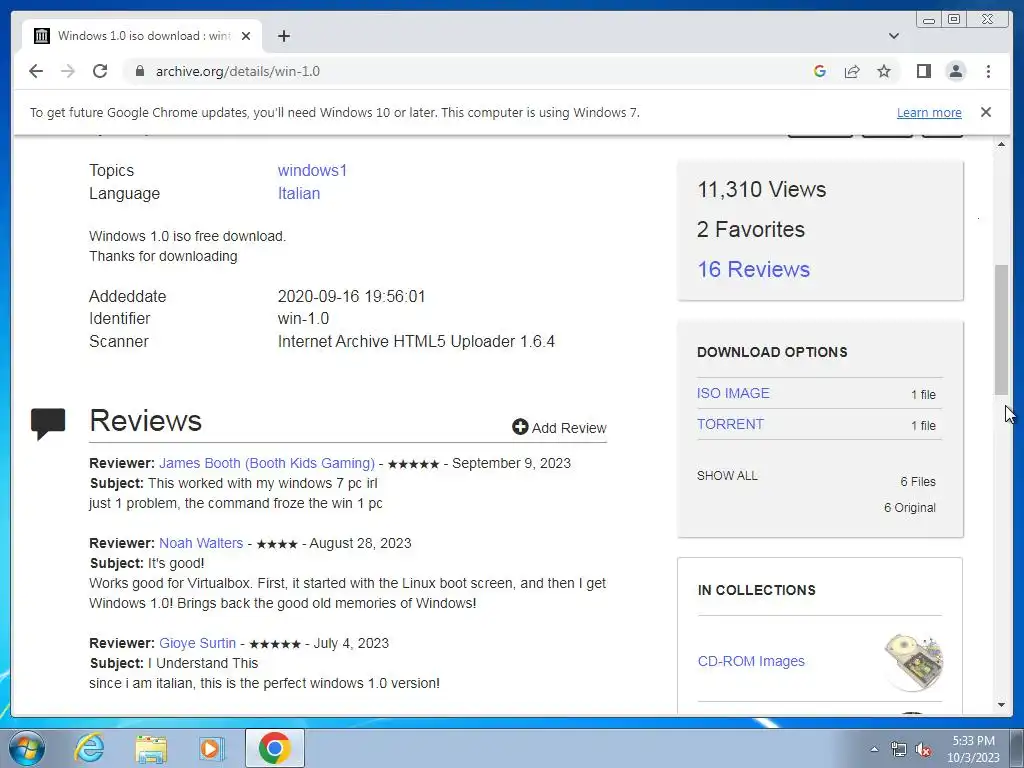Open reviewer James Booth's profile
Image resolution: width=1024 pixels, height=768 pixels.
pos(266,463)
